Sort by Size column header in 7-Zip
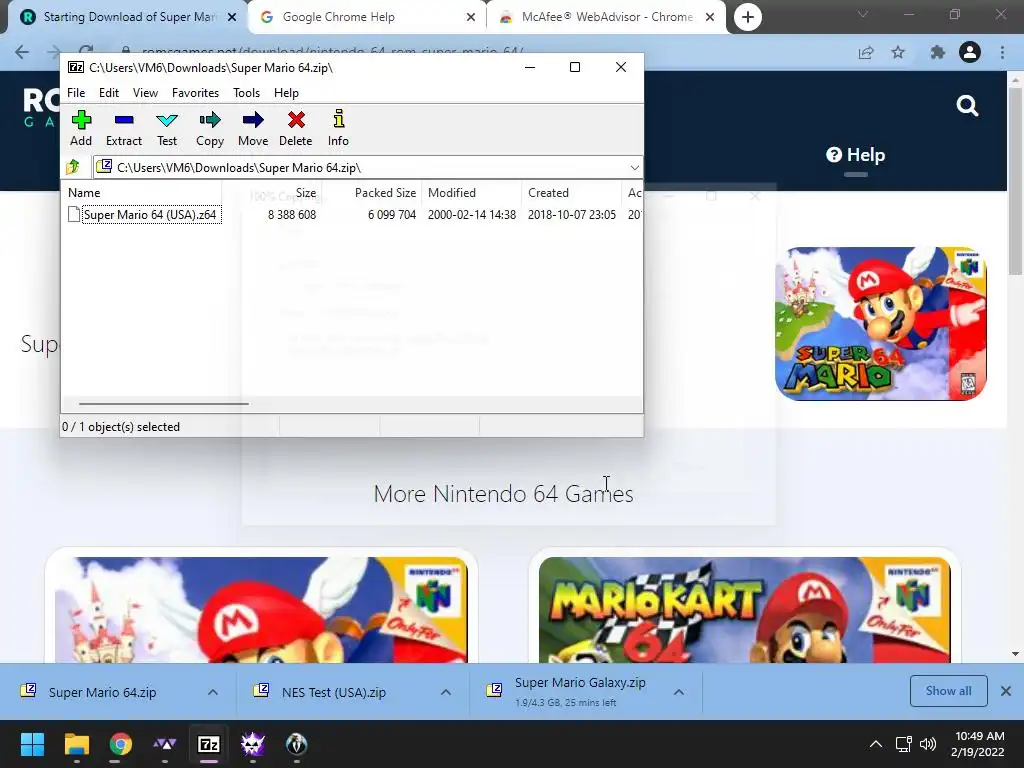 [x=272, y=193]
